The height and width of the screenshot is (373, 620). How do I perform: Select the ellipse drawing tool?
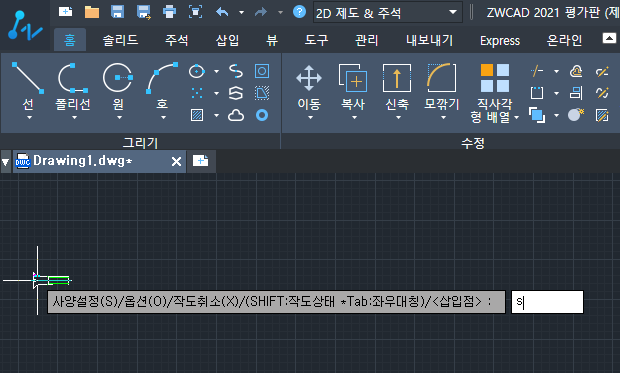coord(197,72)
